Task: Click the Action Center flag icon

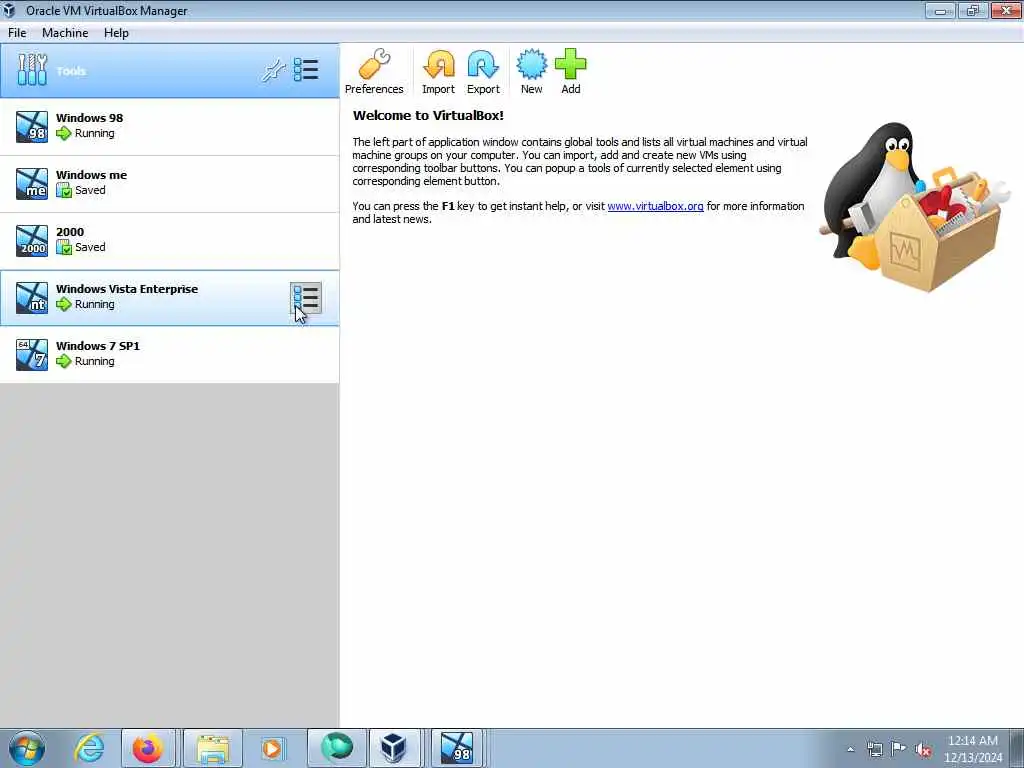Action: [899, 749]
